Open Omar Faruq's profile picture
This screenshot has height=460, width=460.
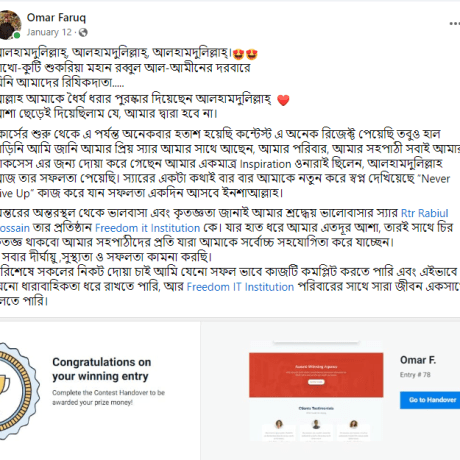click(10, 24)
